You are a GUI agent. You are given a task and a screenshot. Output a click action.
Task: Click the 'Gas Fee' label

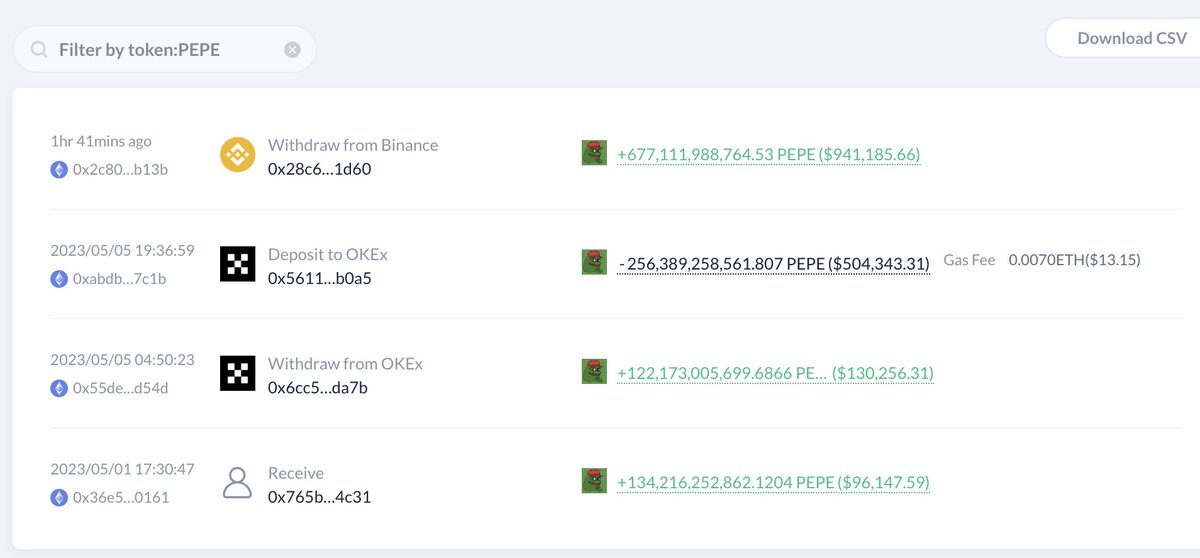(x=969, y=260)
